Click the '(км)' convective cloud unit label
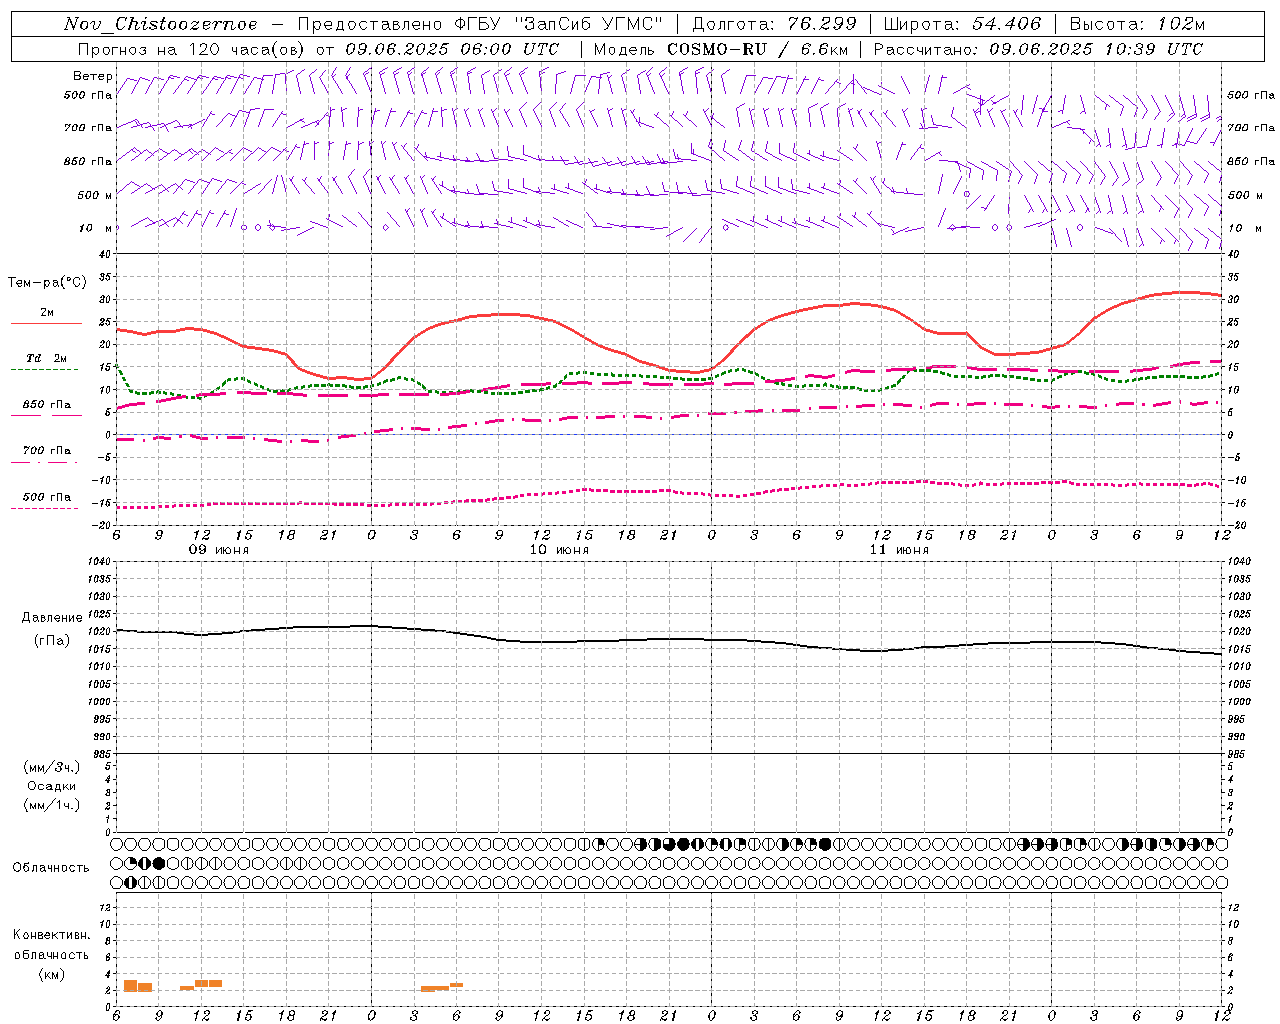Viewport: 1280px width, 1024px height. coord(52,974)
